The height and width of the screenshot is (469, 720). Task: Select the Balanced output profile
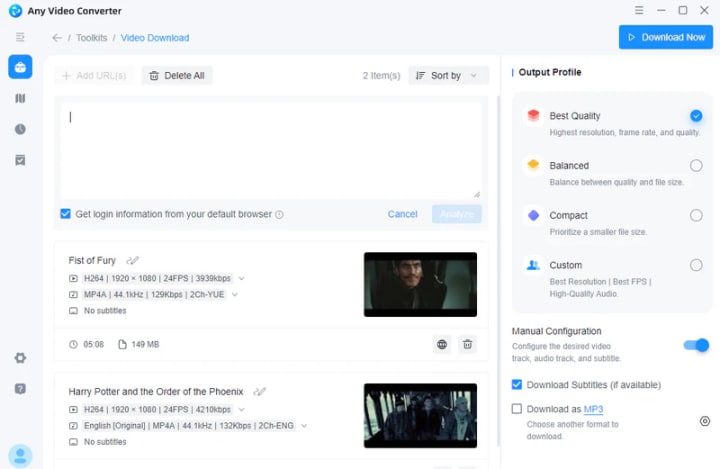tap(696, 165)
